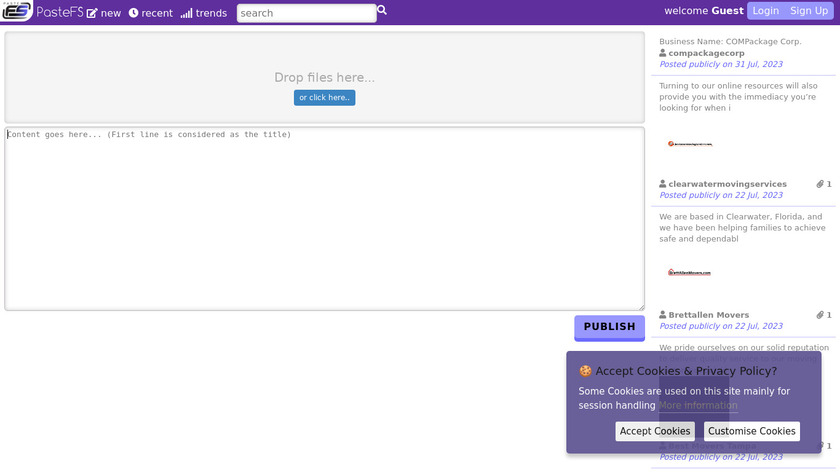The height and width of the screenshot is (472, 840).
Task: Click the Login button
Action: point(766,11)
